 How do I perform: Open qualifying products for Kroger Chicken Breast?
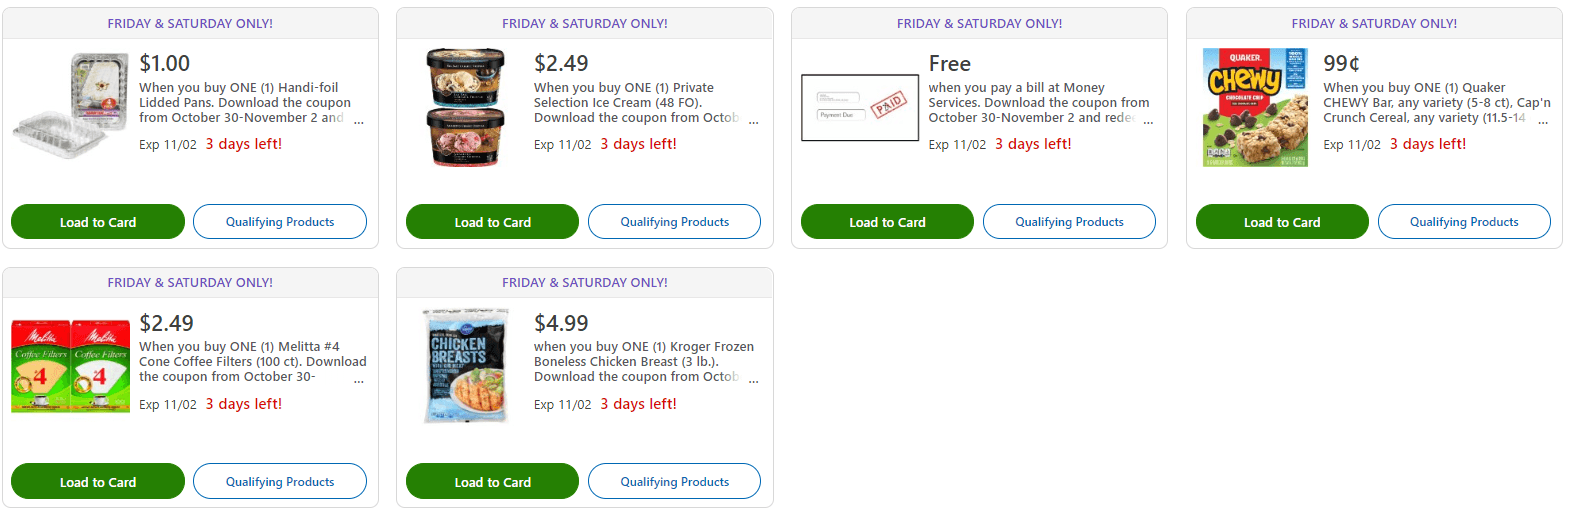coord(674,482)
